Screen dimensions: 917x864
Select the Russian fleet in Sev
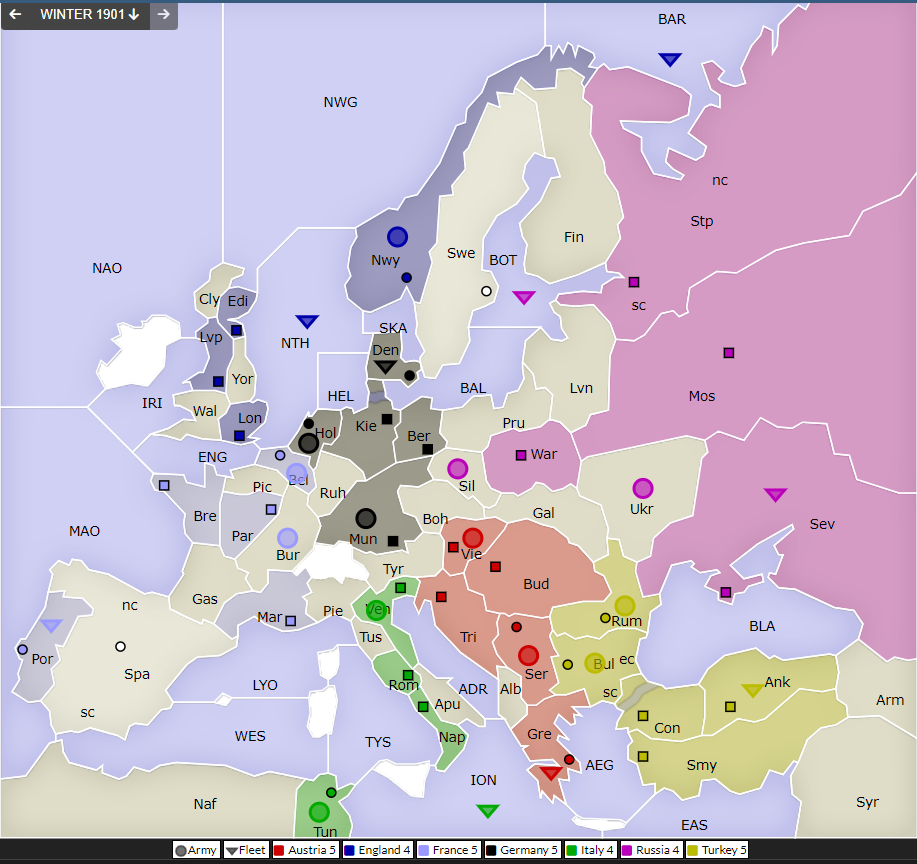[775, 495]
